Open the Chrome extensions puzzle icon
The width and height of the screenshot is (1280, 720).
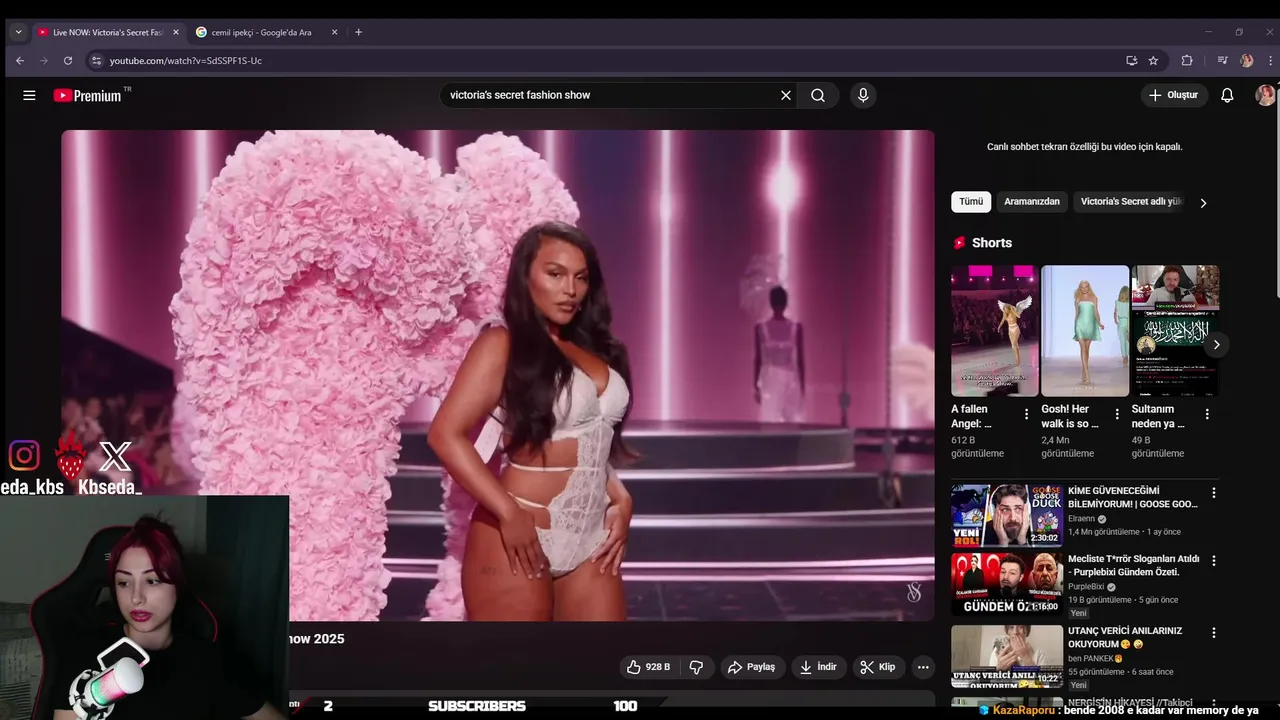click(x=1187, y=60)
